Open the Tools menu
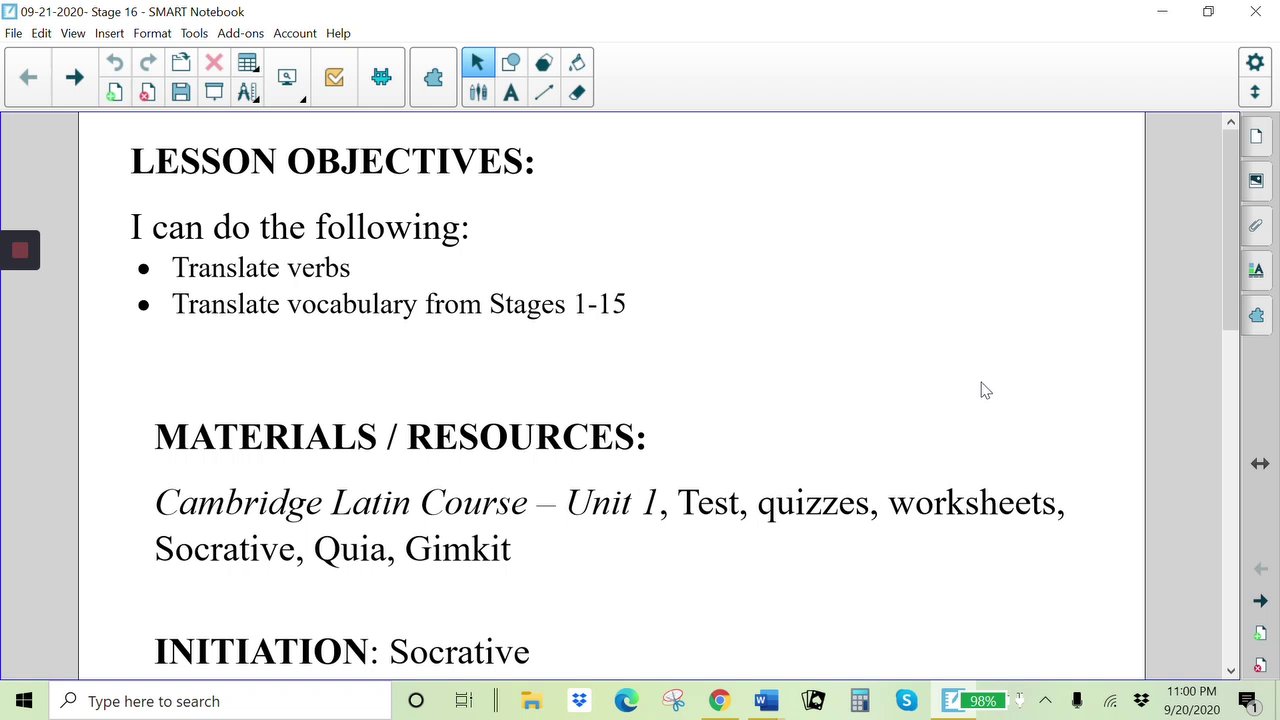The width and height of the screenshot is (1280, 720). [194, 33]
